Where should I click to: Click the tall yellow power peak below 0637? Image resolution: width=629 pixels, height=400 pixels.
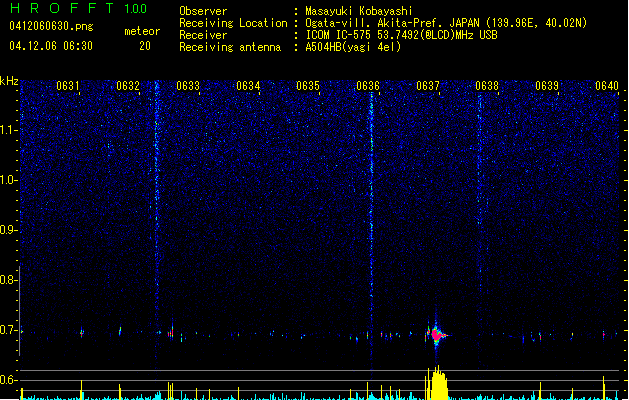437,382
